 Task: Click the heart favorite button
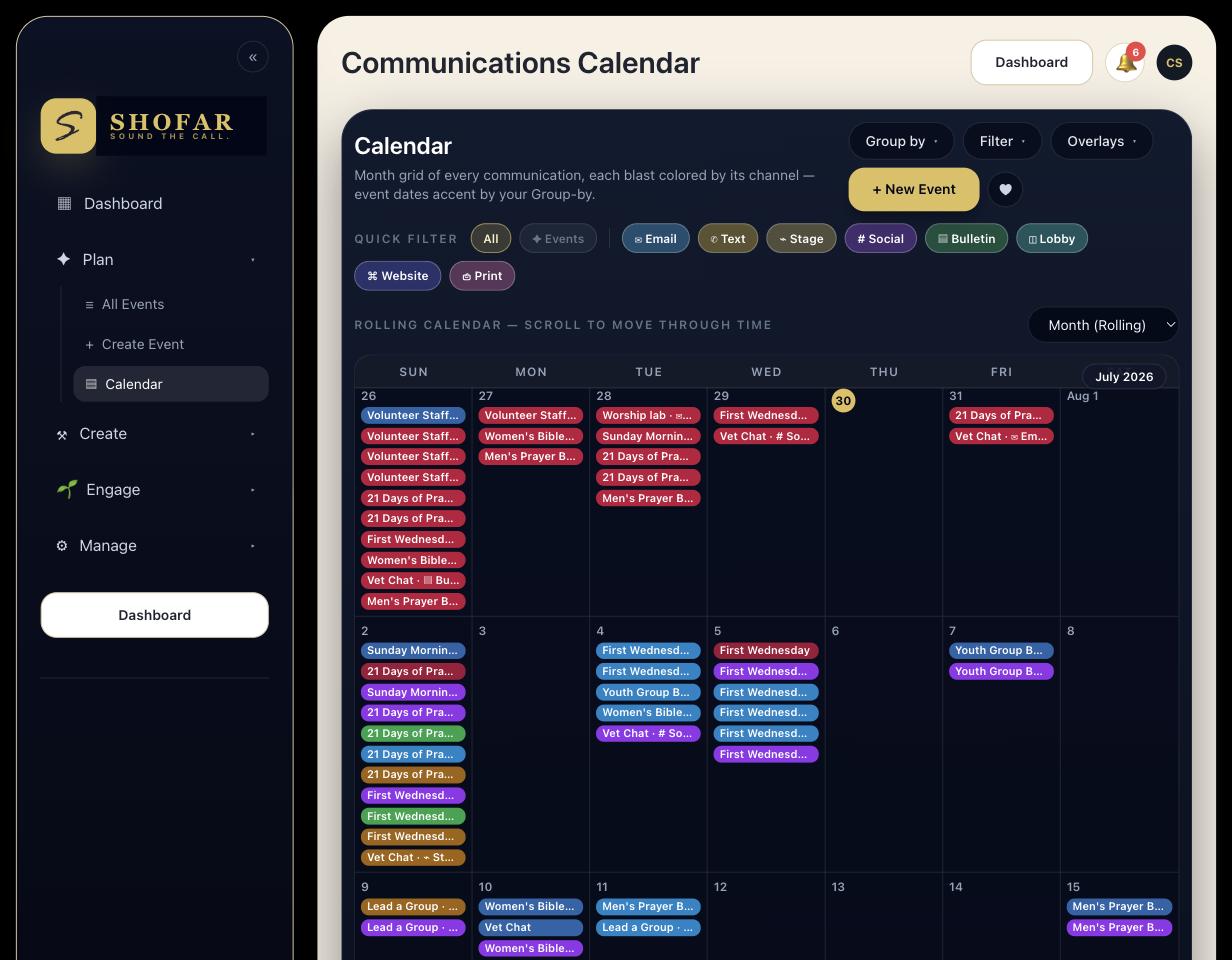pyautogui.click(x=1005, y=190)
